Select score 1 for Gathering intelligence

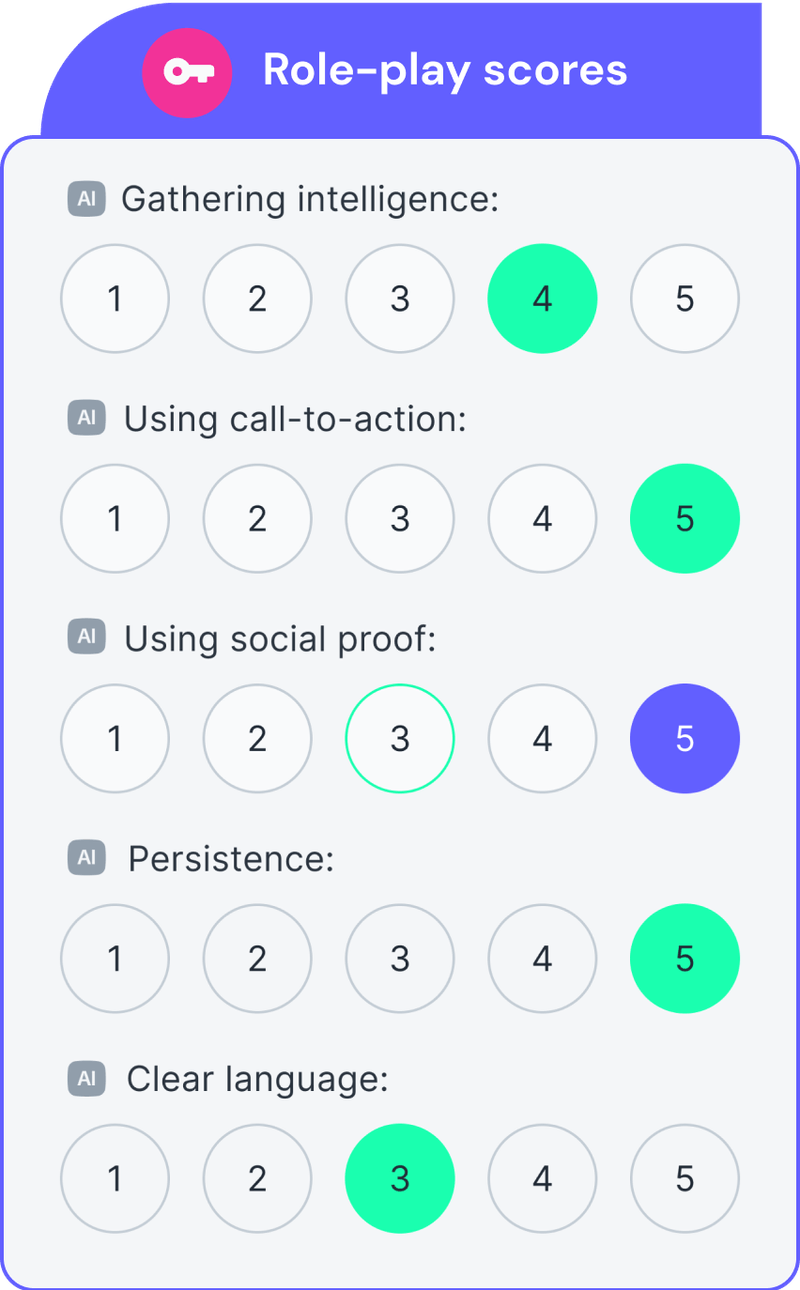tap(115, 298)
